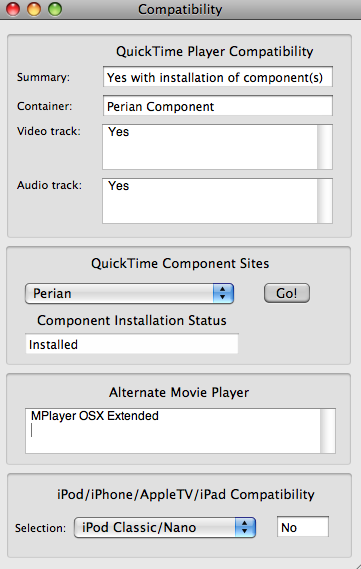Click the window resize grip in the corner

[356, 565]
